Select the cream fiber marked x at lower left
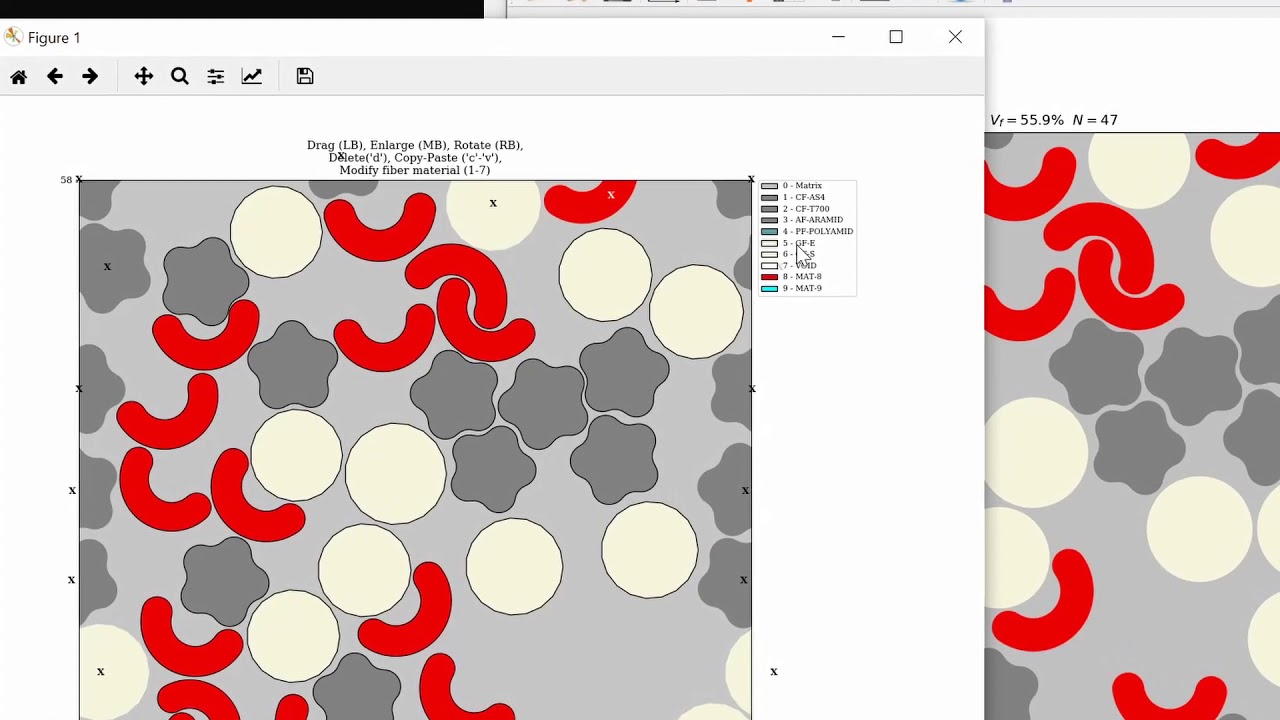This screenshot has height=720, width=1280. click(112, 671)
